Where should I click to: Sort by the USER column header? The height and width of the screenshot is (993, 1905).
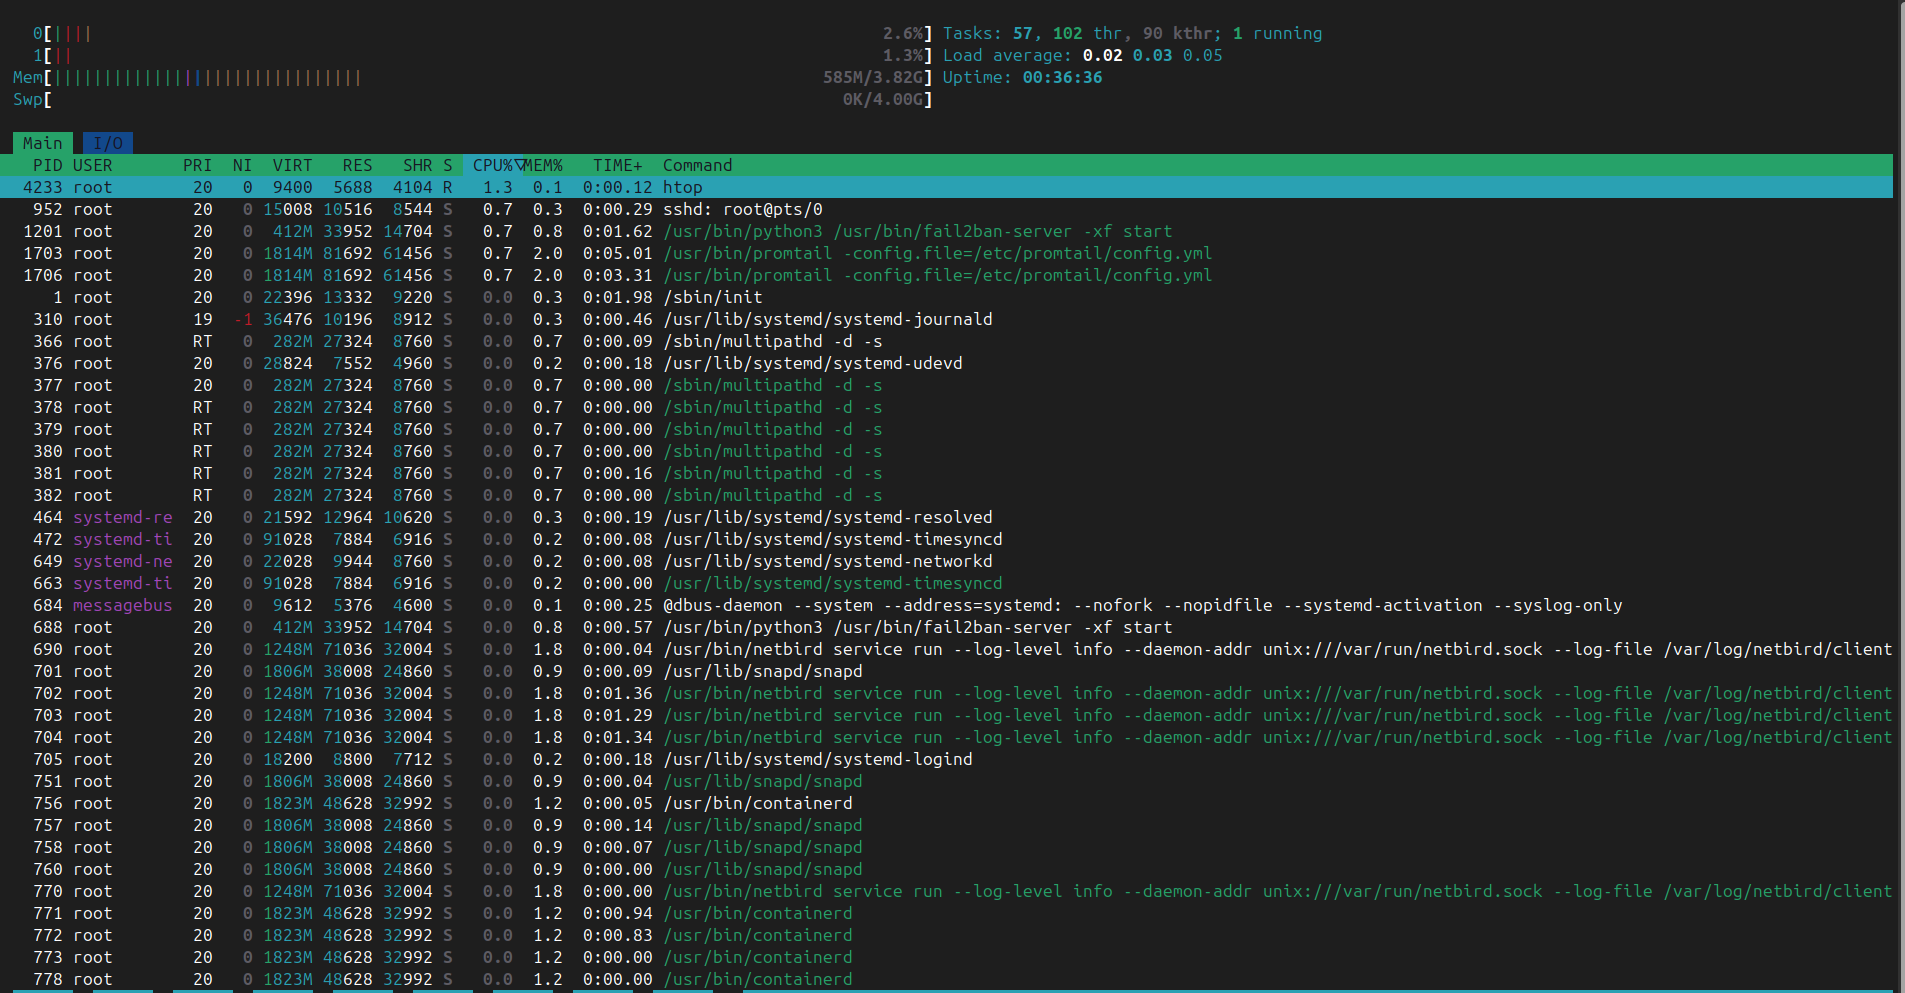tap(93, 165)
